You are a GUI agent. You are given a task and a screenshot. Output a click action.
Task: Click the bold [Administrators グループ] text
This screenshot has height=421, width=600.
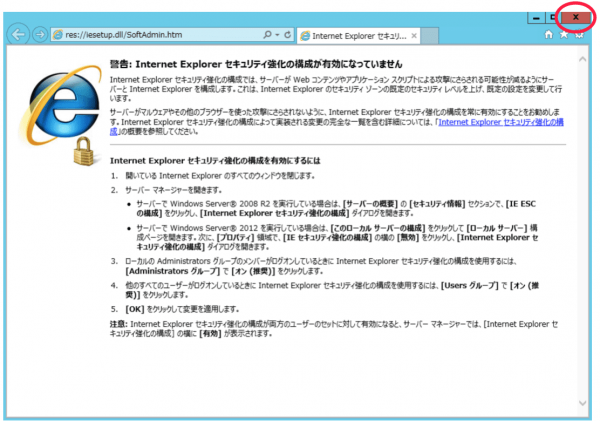[x=173, y=271]
